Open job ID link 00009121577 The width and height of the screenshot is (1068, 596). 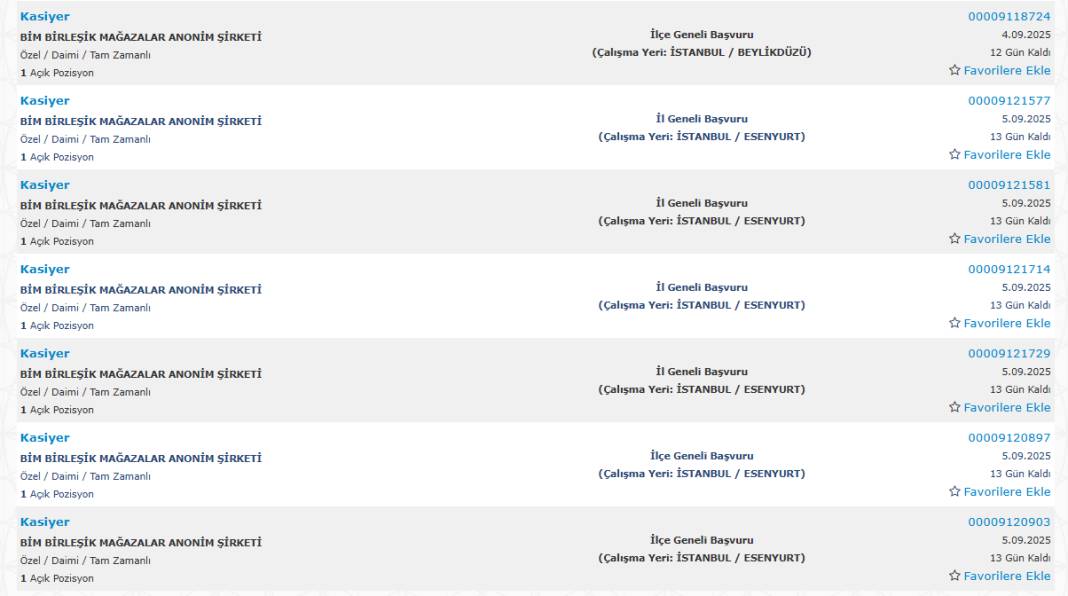tap(1009, 100)
